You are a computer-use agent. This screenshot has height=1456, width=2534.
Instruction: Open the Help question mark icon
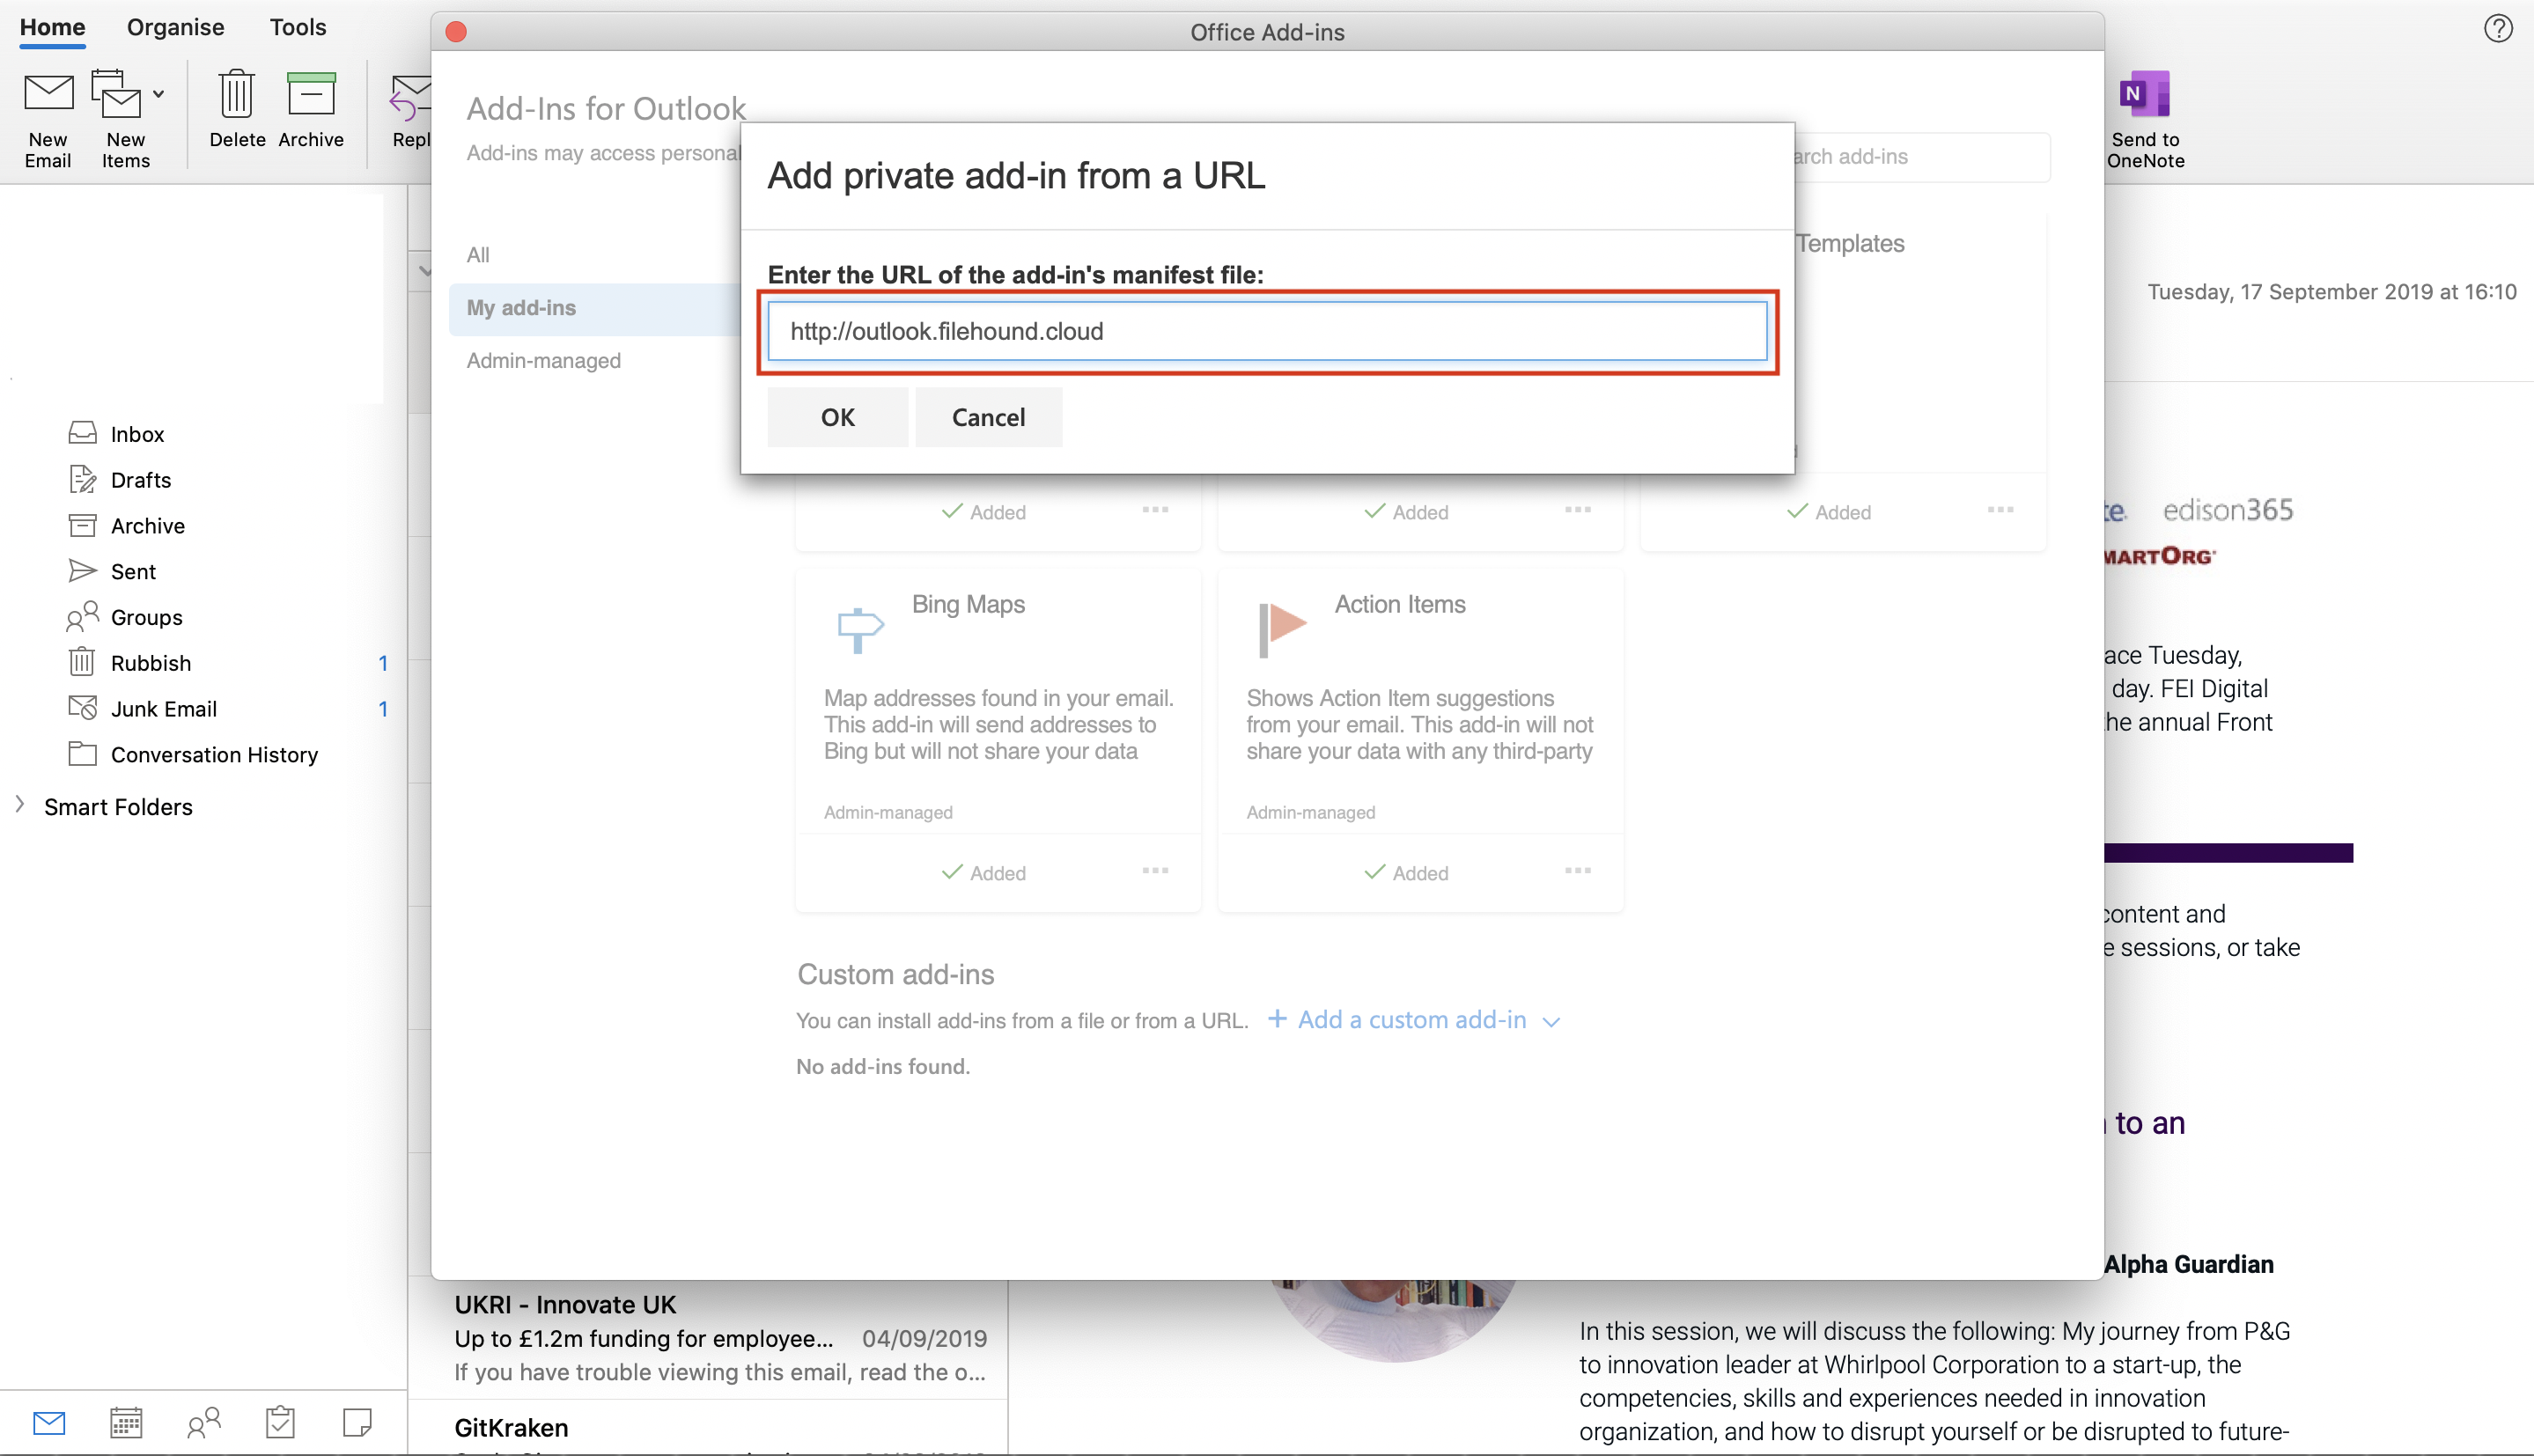point(2497,28)
